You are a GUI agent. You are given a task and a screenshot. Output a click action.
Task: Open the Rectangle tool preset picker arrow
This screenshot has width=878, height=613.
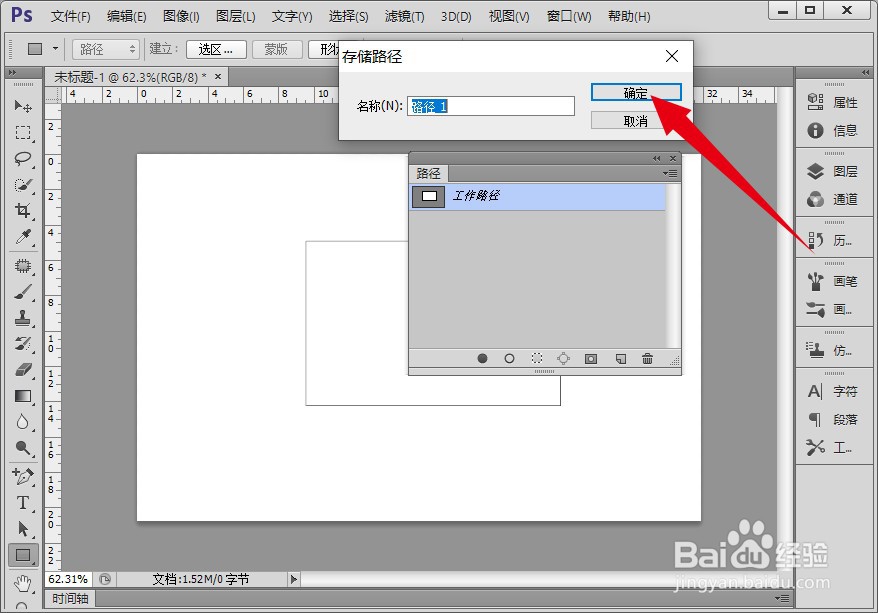55,49
